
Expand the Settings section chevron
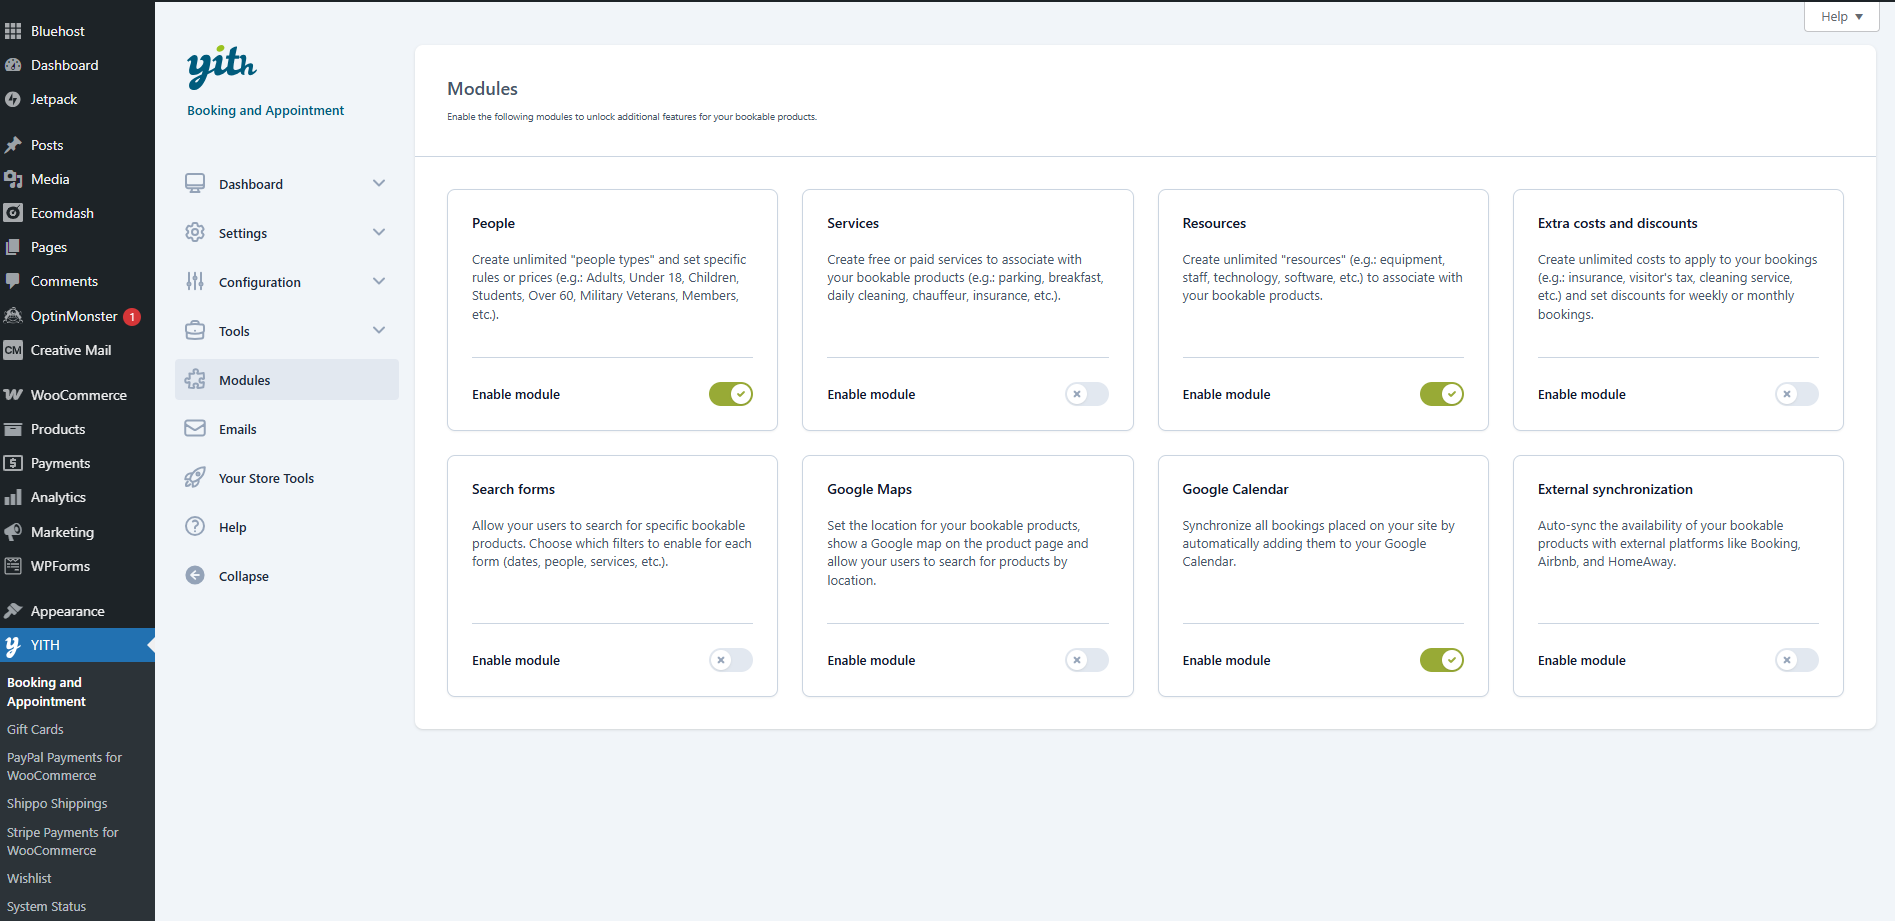point(379,233)
